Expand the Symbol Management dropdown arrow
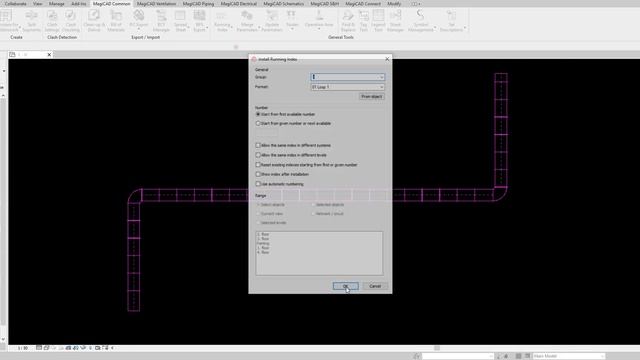This screenshot has height=360, width=640. pos(435,28)
